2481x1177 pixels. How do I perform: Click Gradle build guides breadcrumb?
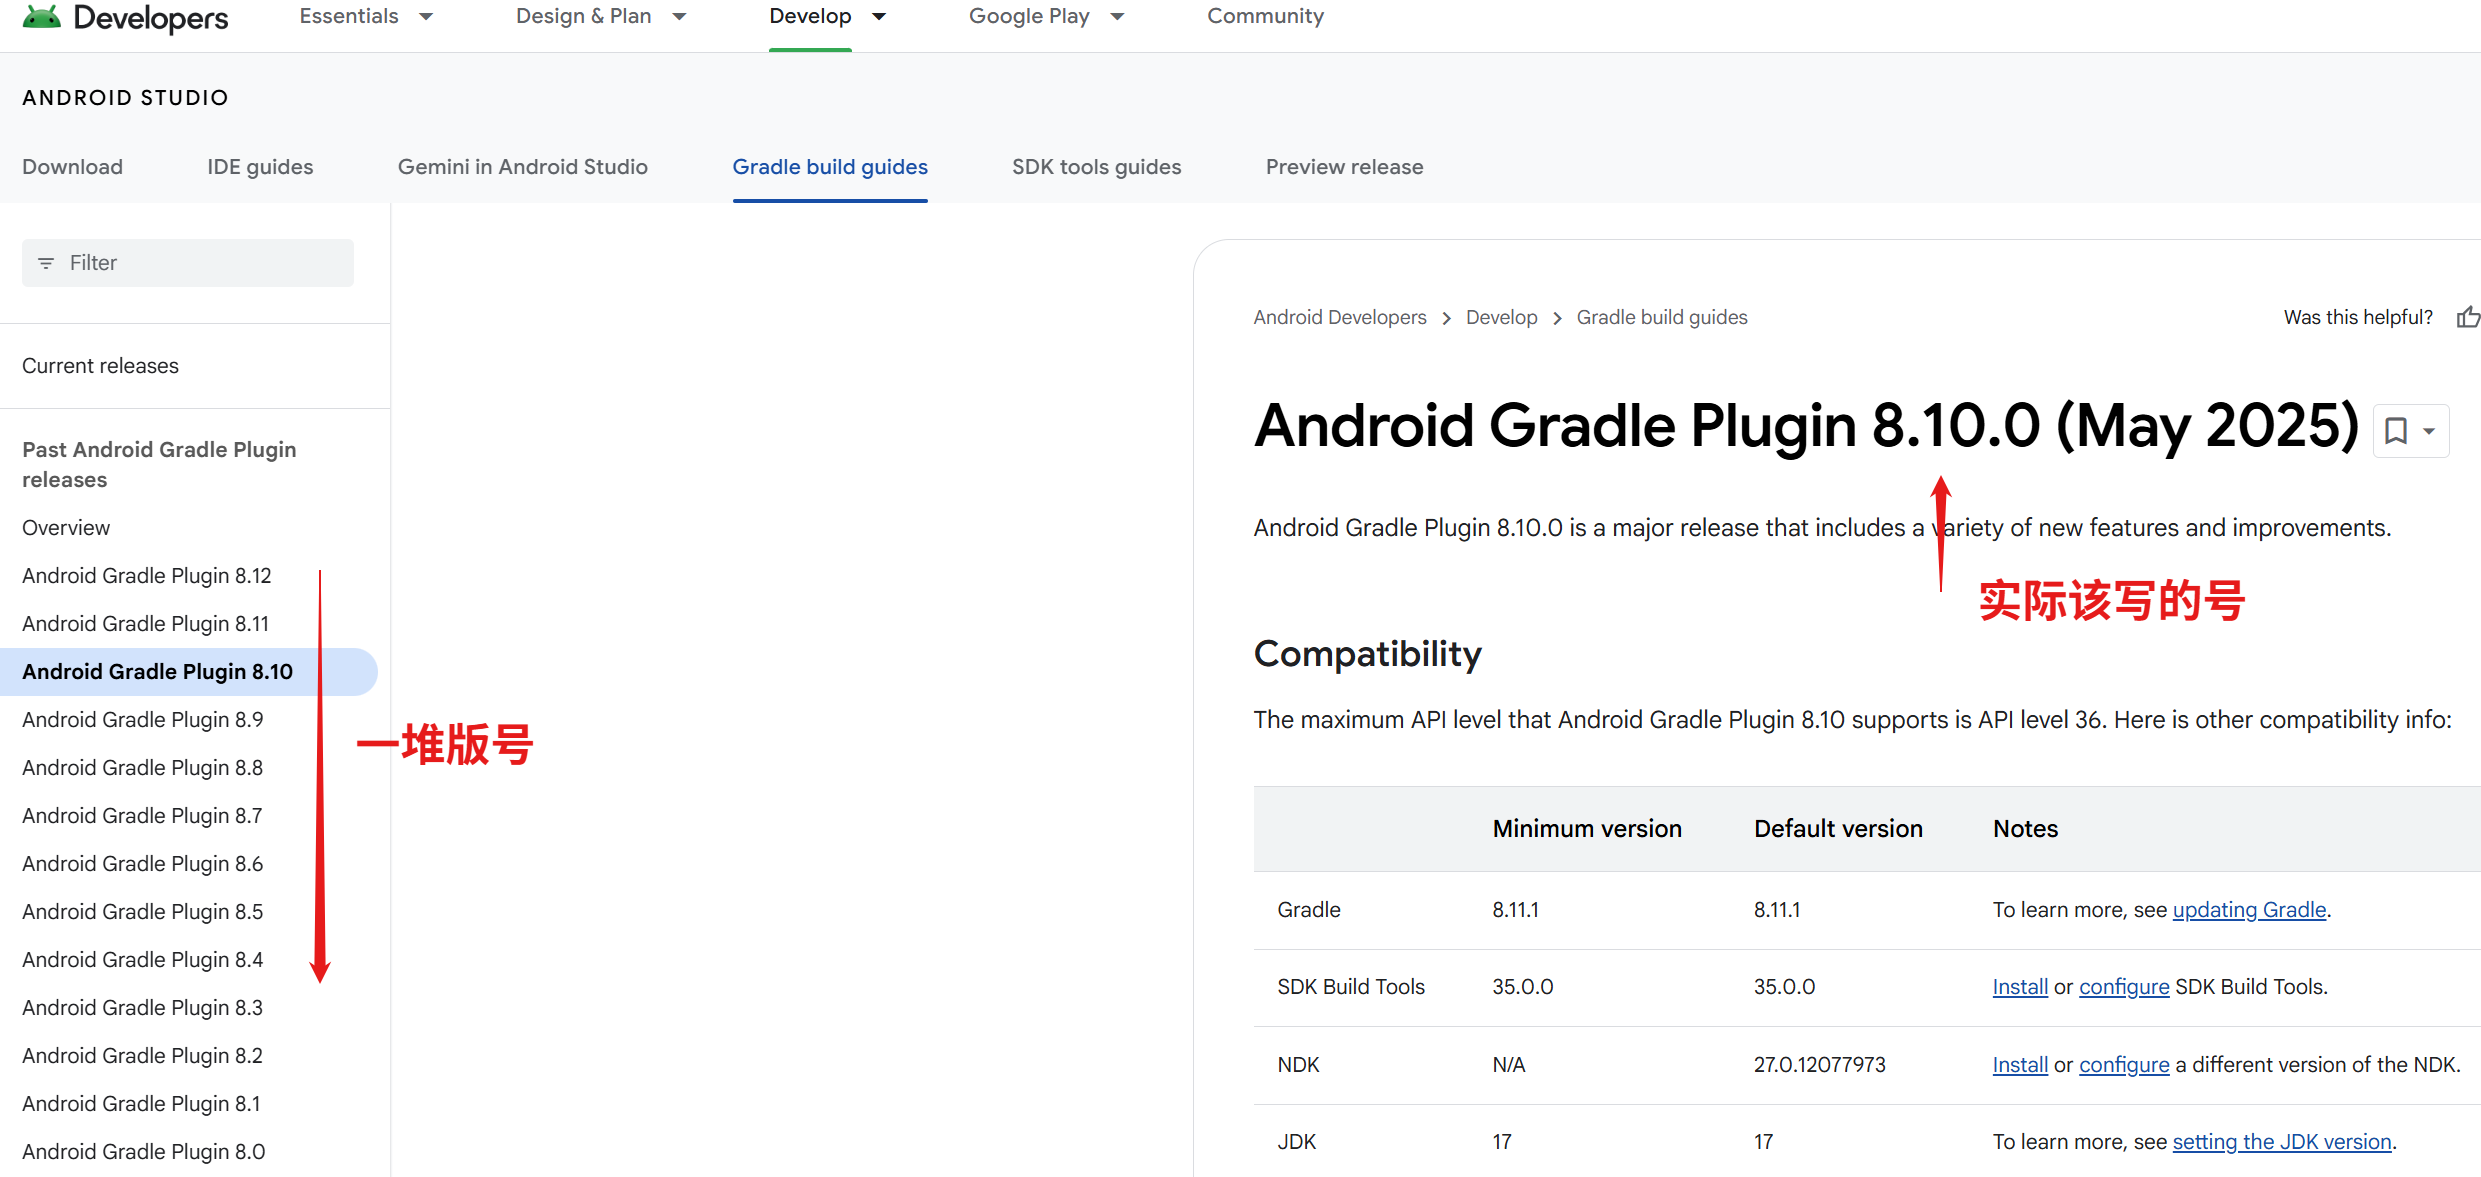1661,317
